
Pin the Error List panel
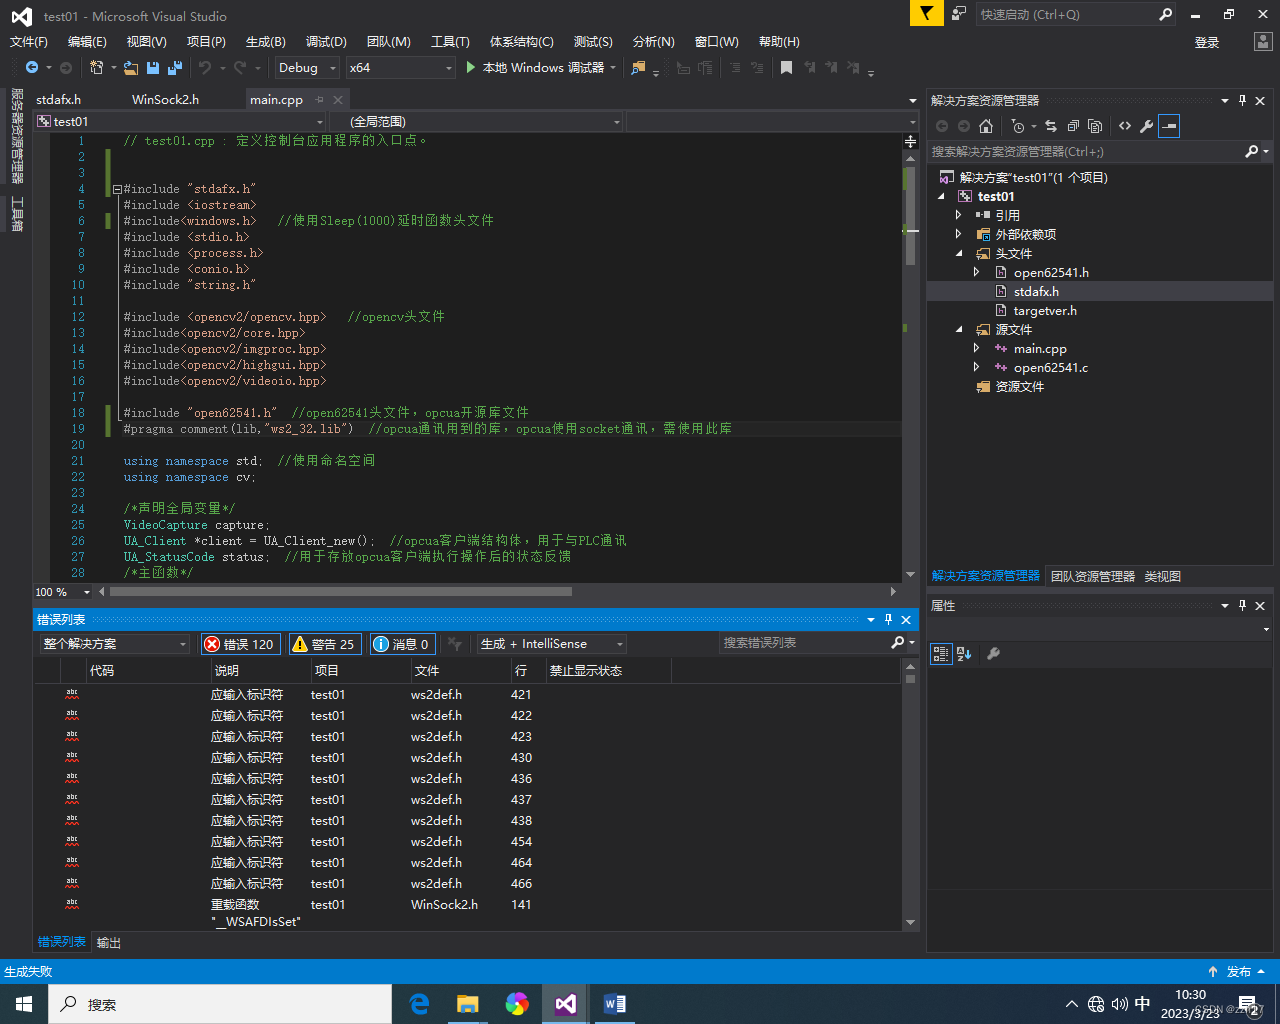888,620
